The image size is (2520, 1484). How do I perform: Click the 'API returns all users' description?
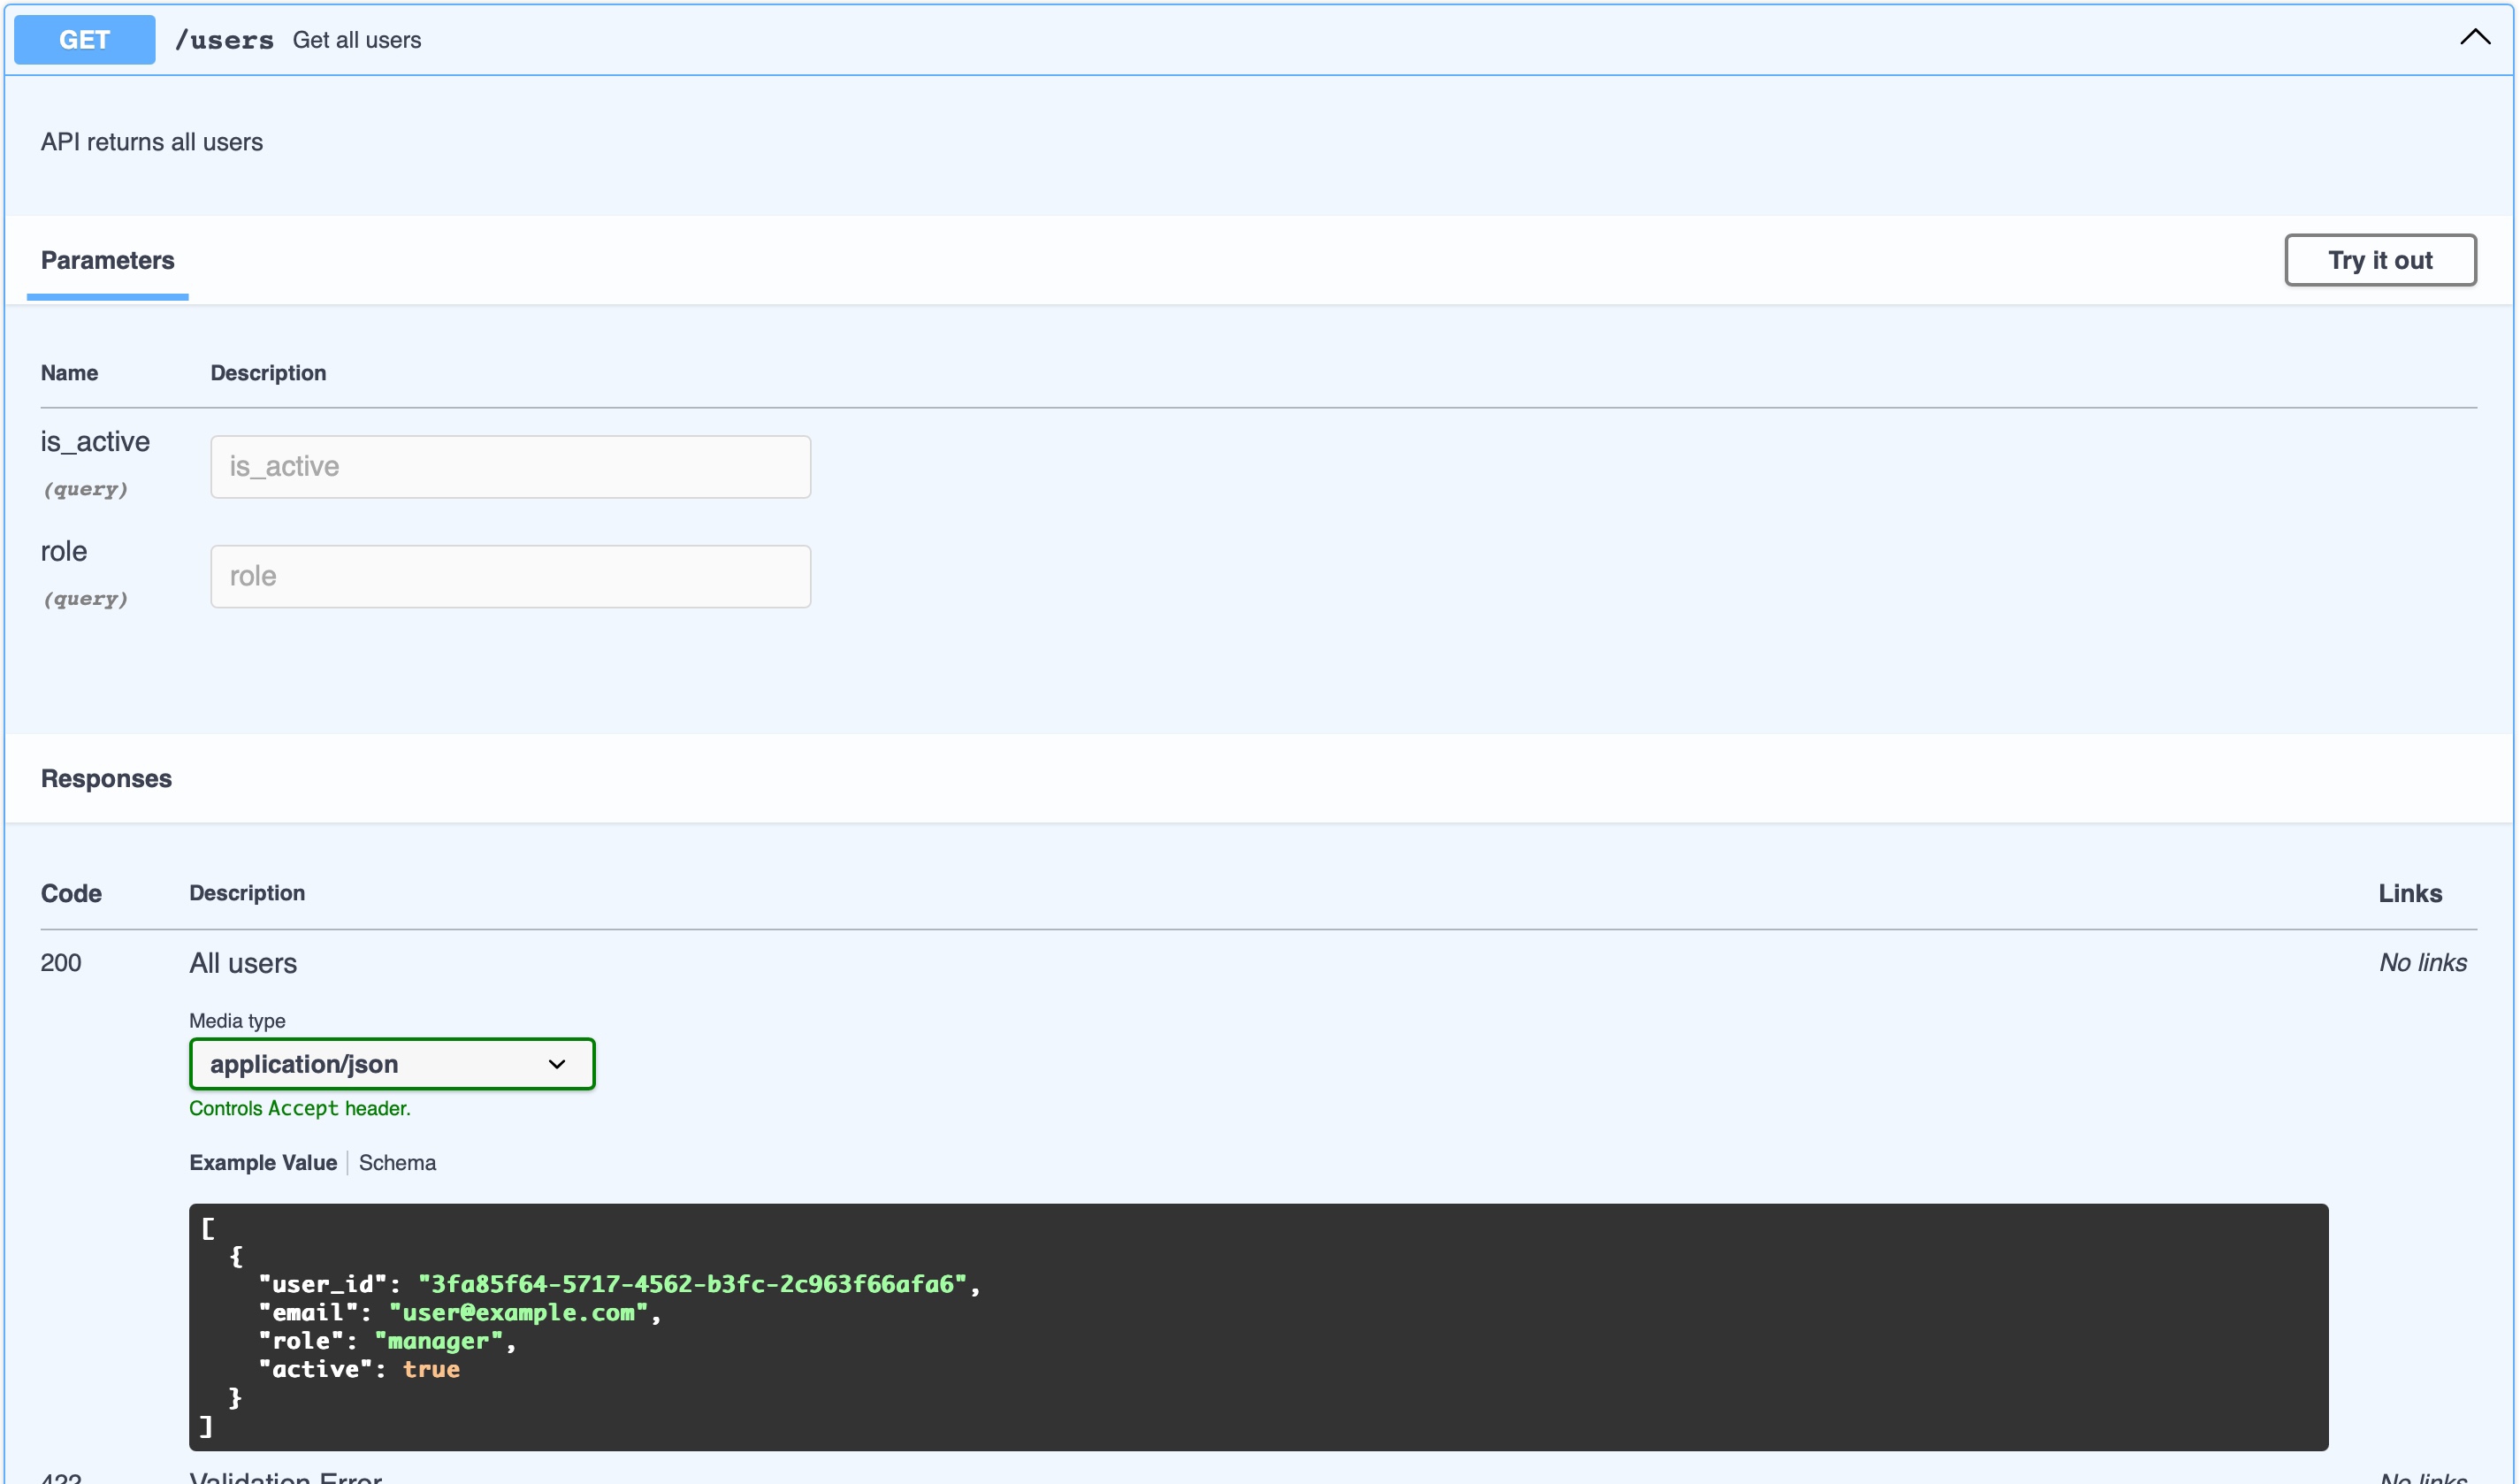(x=152, y=142)
